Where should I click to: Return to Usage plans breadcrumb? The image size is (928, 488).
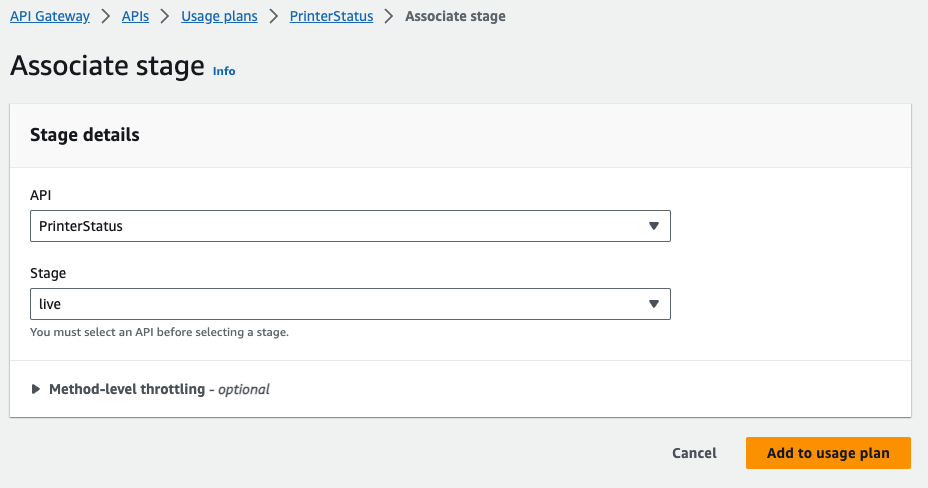pyautogui.click(x=219, y=17)
